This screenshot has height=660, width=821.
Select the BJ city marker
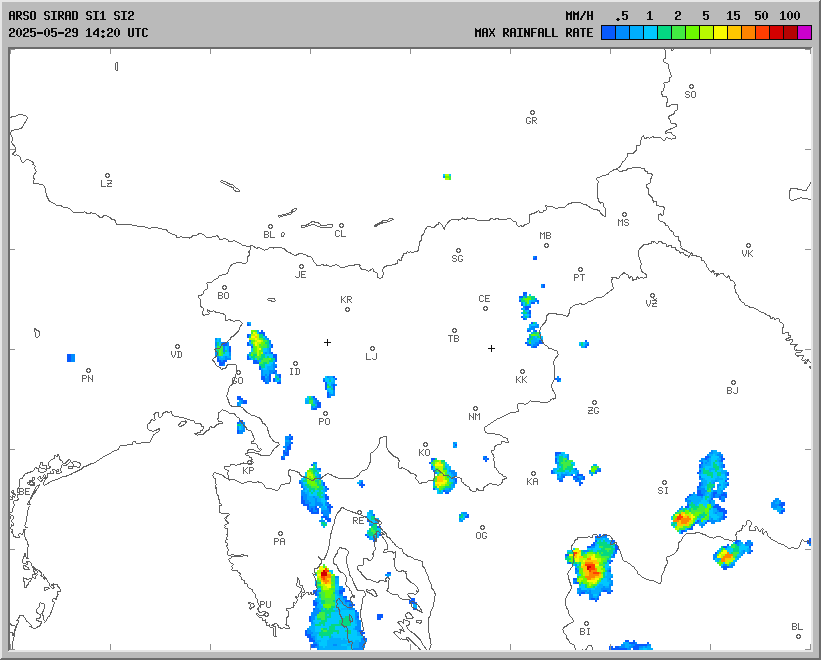[x=733, y=383]
